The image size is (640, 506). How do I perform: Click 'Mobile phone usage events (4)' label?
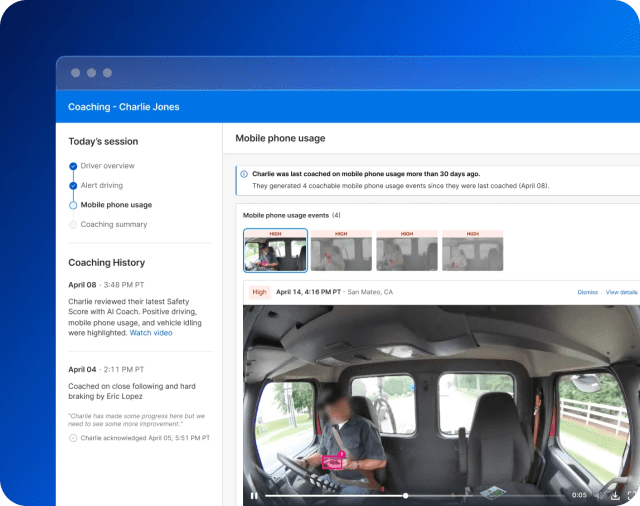coord(292,215)
